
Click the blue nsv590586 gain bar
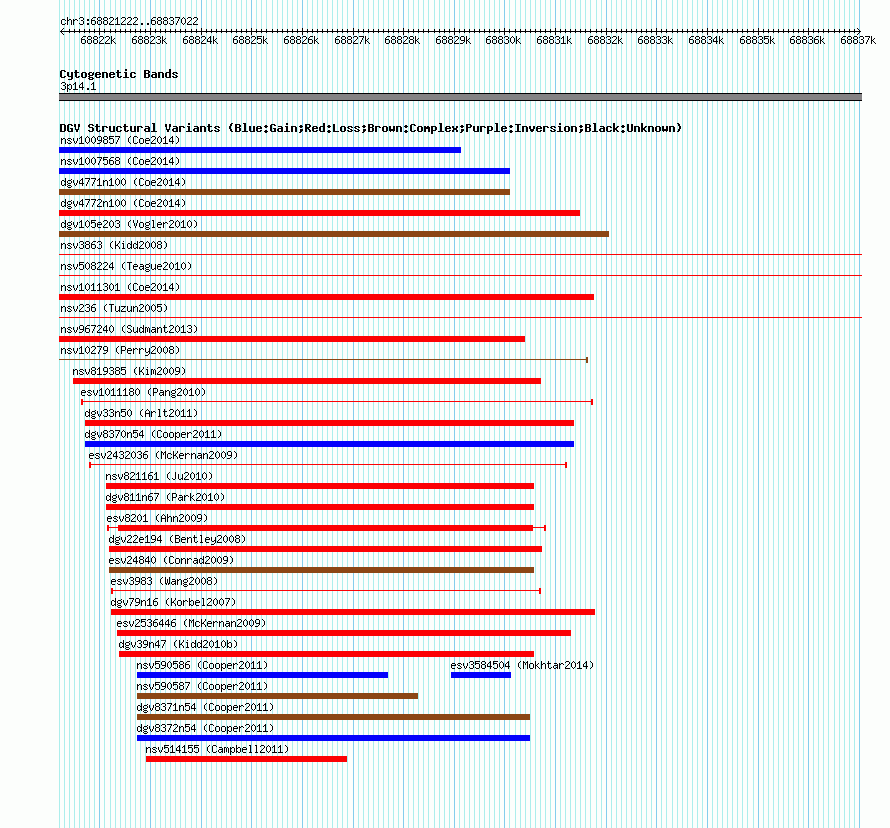coord(262,675)
